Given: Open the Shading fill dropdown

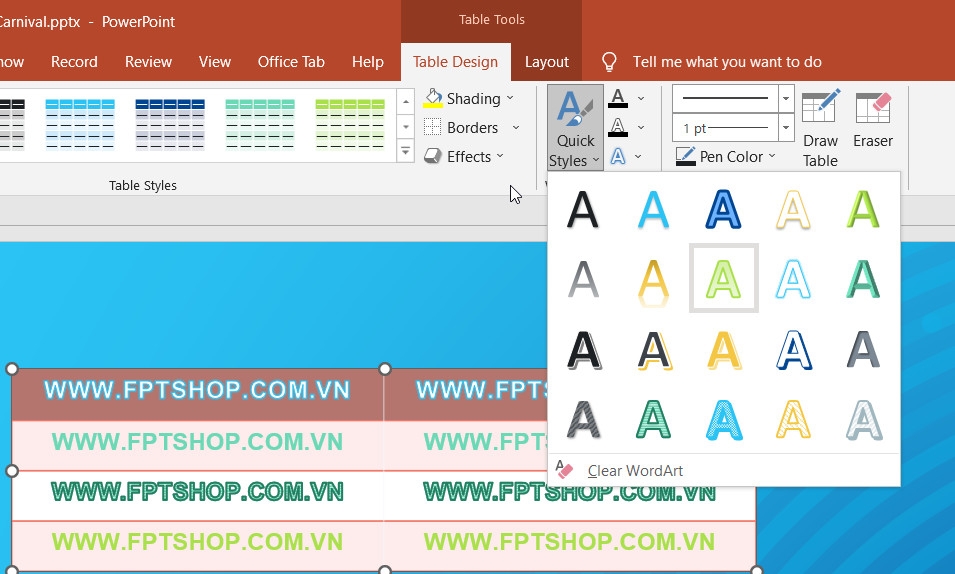Looking at the screenshot, I should (x=469, y=98).
